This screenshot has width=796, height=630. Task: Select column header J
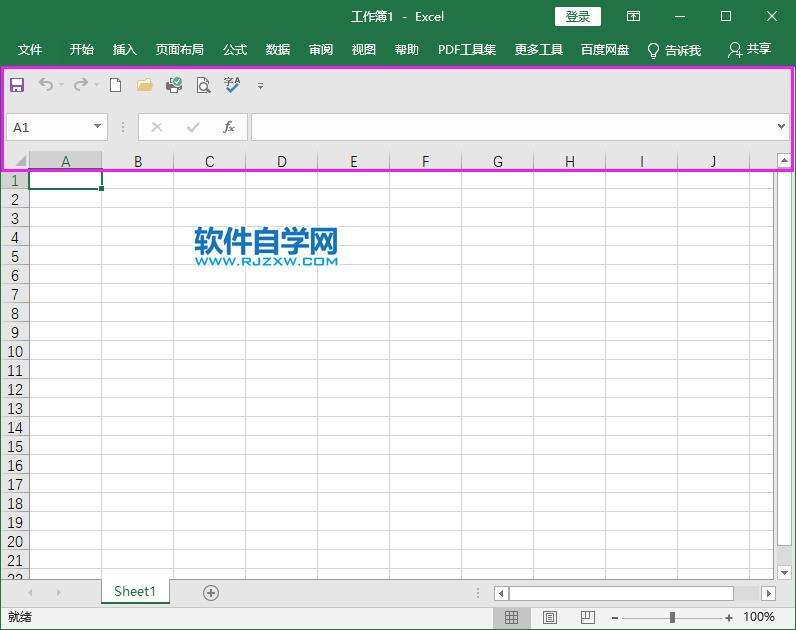(x=713, y=161)
